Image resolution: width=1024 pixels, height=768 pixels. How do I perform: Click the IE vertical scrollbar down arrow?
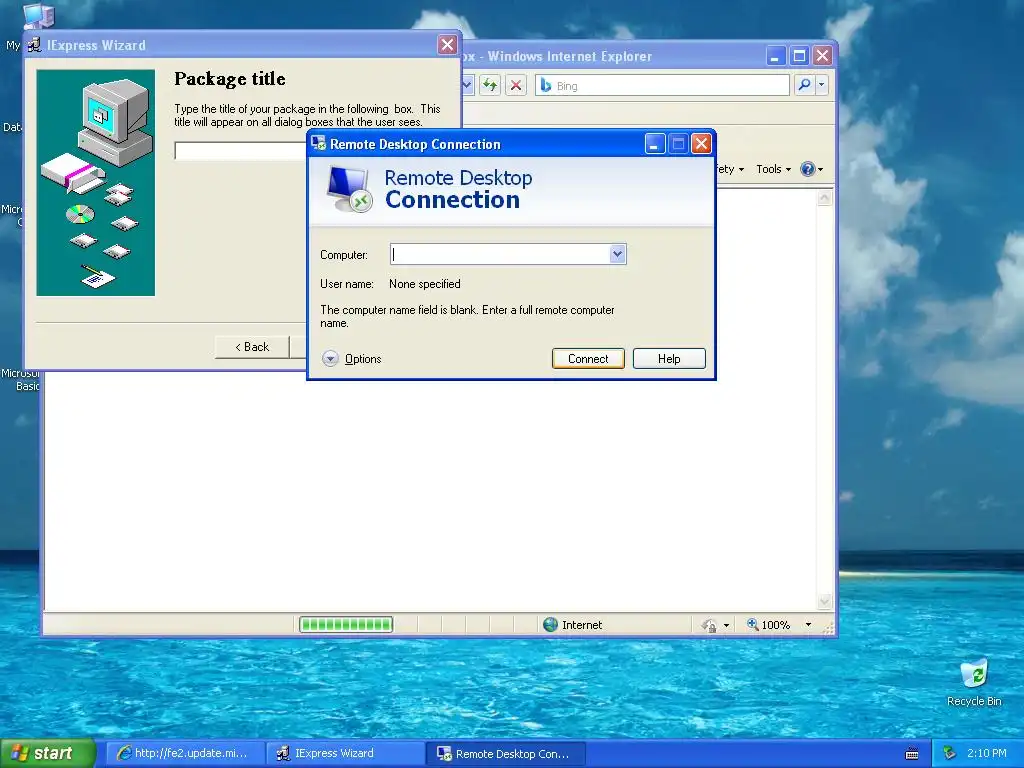(x=825, y=601)
